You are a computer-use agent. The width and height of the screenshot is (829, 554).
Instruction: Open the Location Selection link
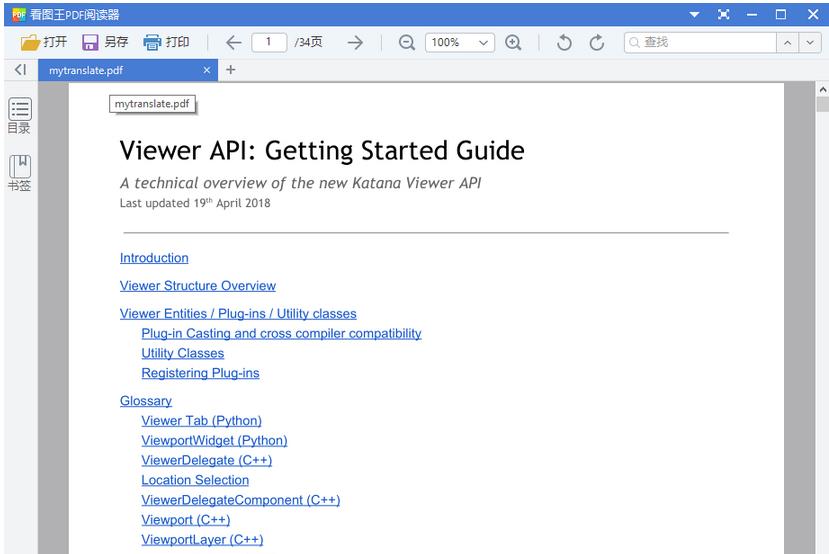195,480
